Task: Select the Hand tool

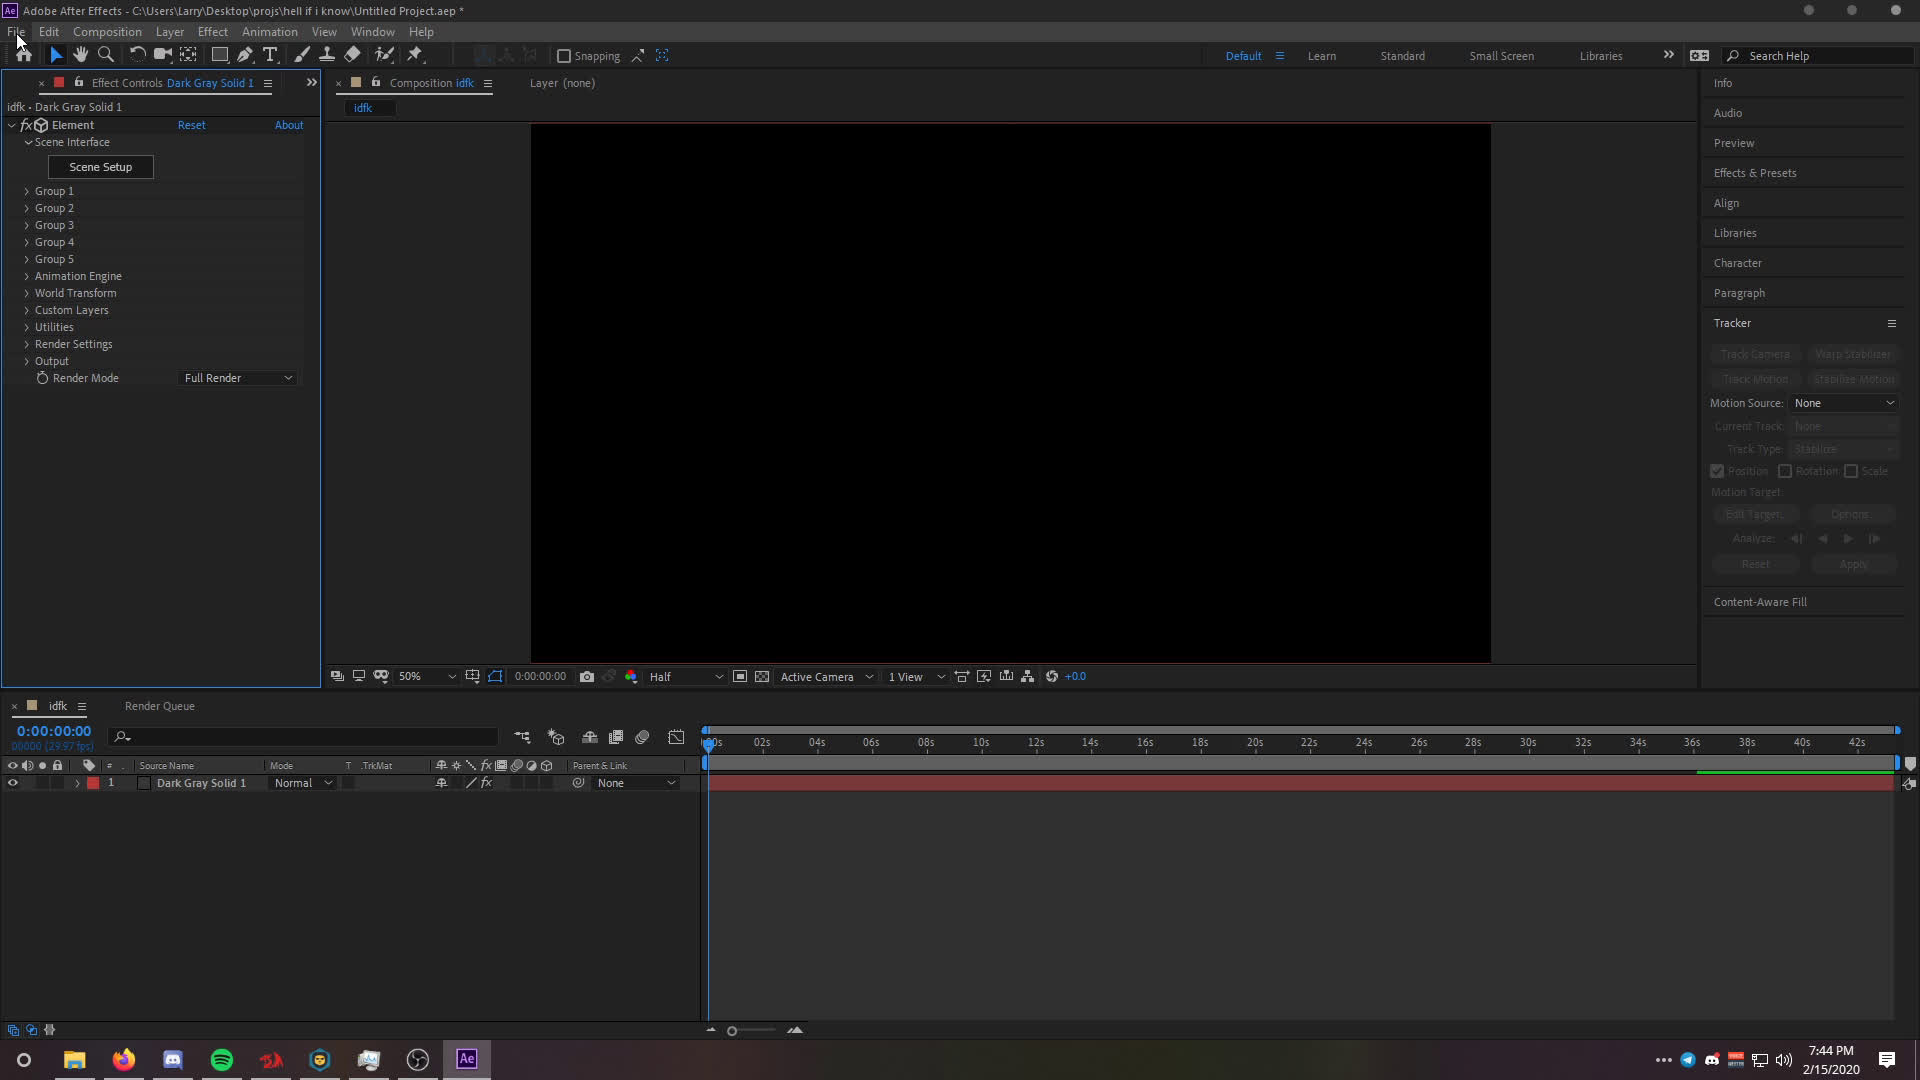Action: pos(81,55)
